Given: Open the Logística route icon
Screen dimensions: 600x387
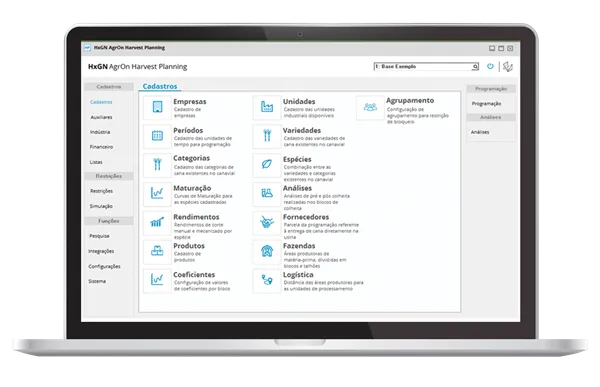Looking at the screenshot, I should [267, 280].
